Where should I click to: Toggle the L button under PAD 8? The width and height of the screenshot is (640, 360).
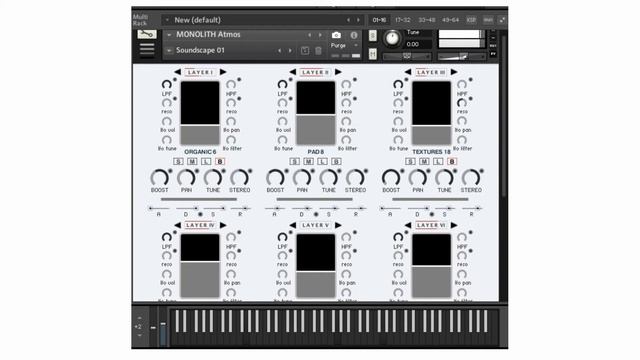(322, 162)
